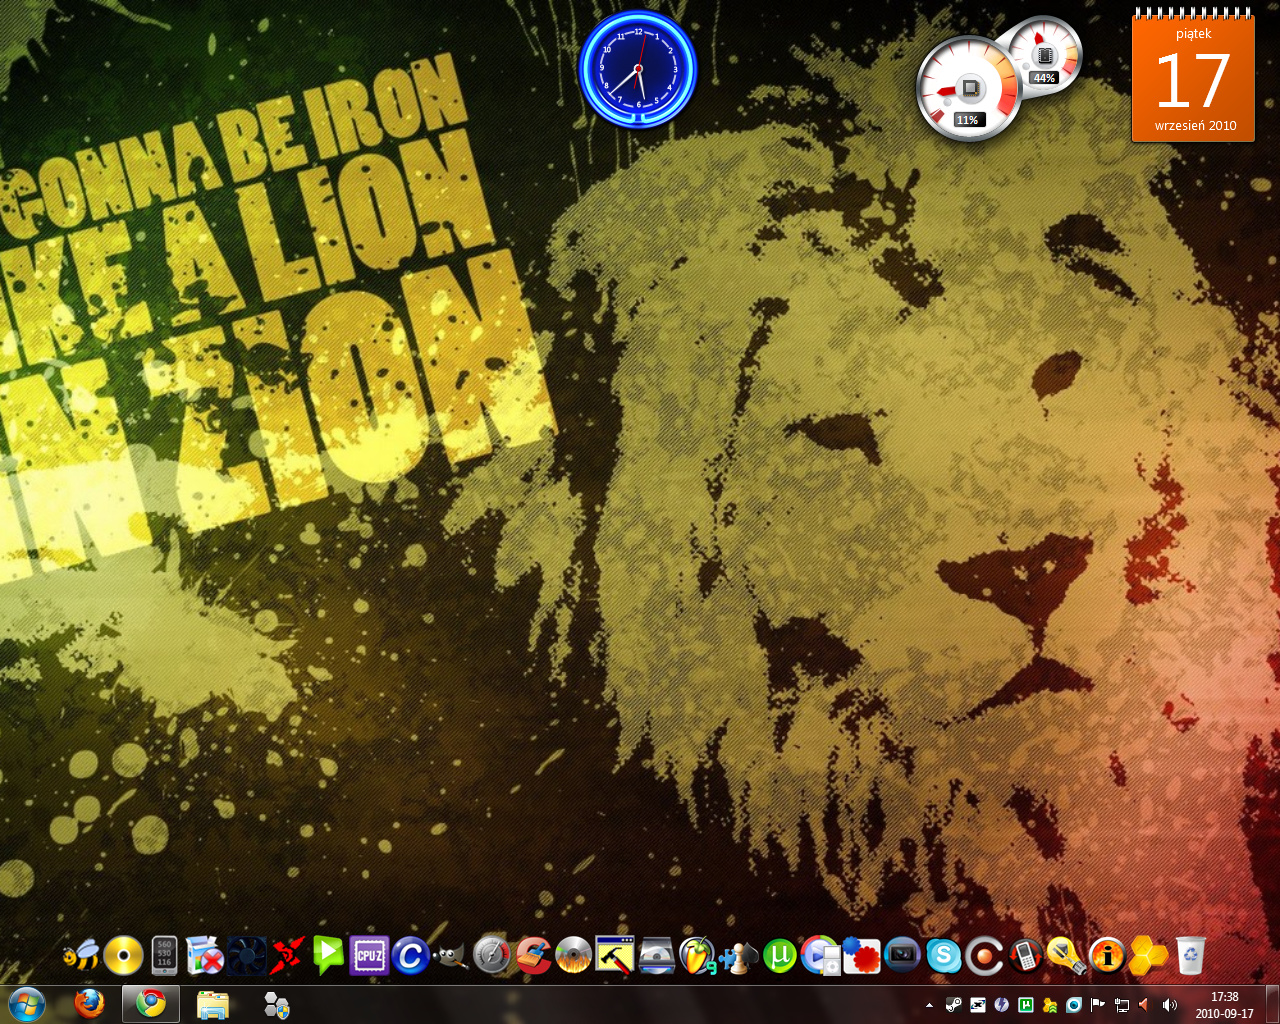Launch Skype from the dock
This screenshot has height=1024, width=1280.
pyautogui.click(x=943, y=957)
